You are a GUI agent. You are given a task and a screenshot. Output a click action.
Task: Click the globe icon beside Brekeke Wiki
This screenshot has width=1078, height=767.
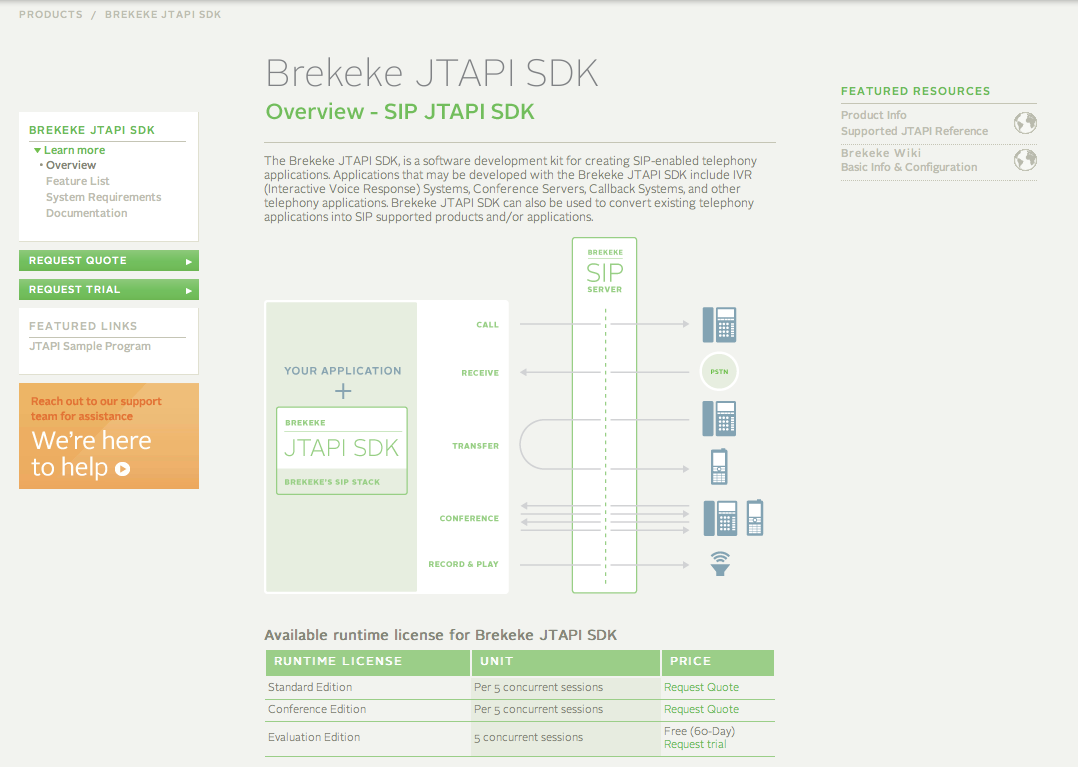click(x=1025, y=159)
